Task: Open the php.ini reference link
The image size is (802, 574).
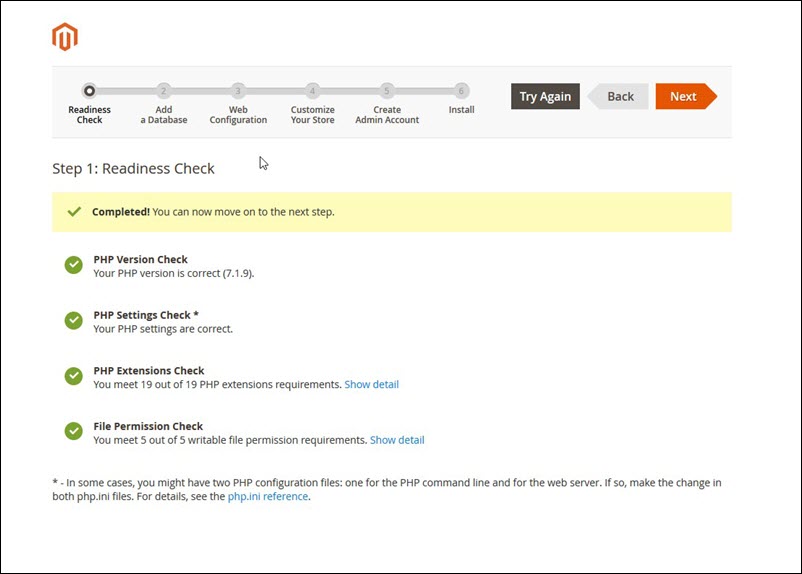Action: point(268,496)
